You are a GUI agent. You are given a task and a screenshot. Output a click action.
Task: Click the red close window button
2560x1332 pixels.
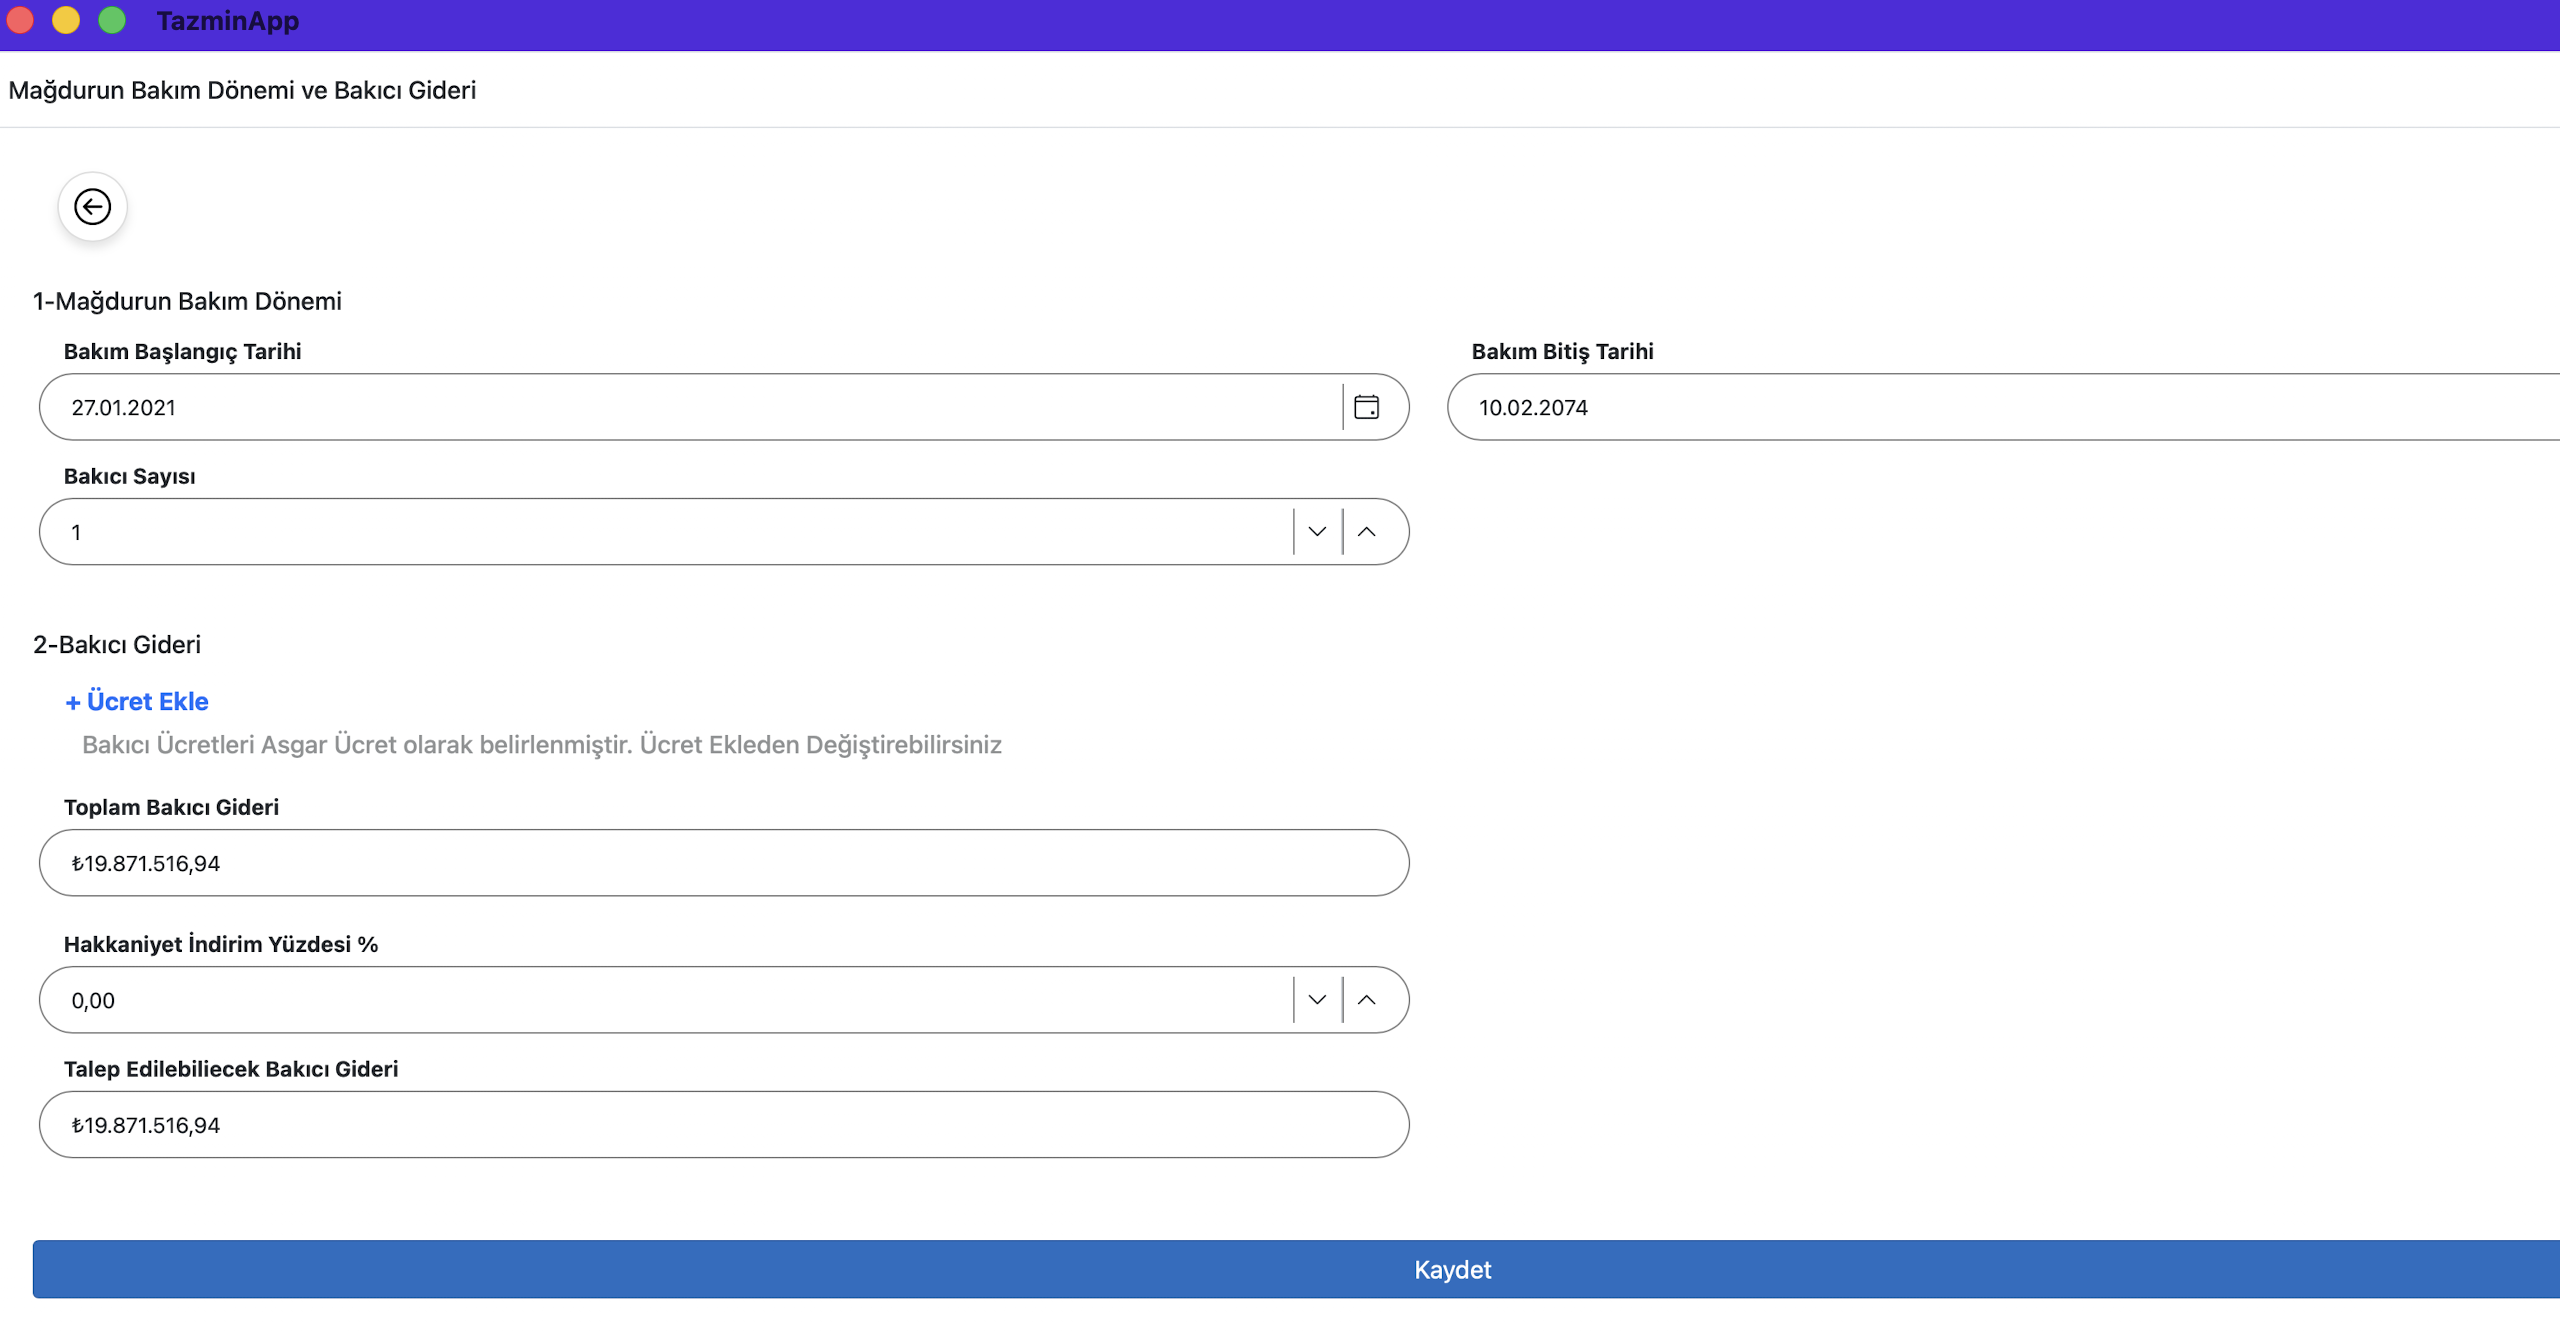point(20,20)
